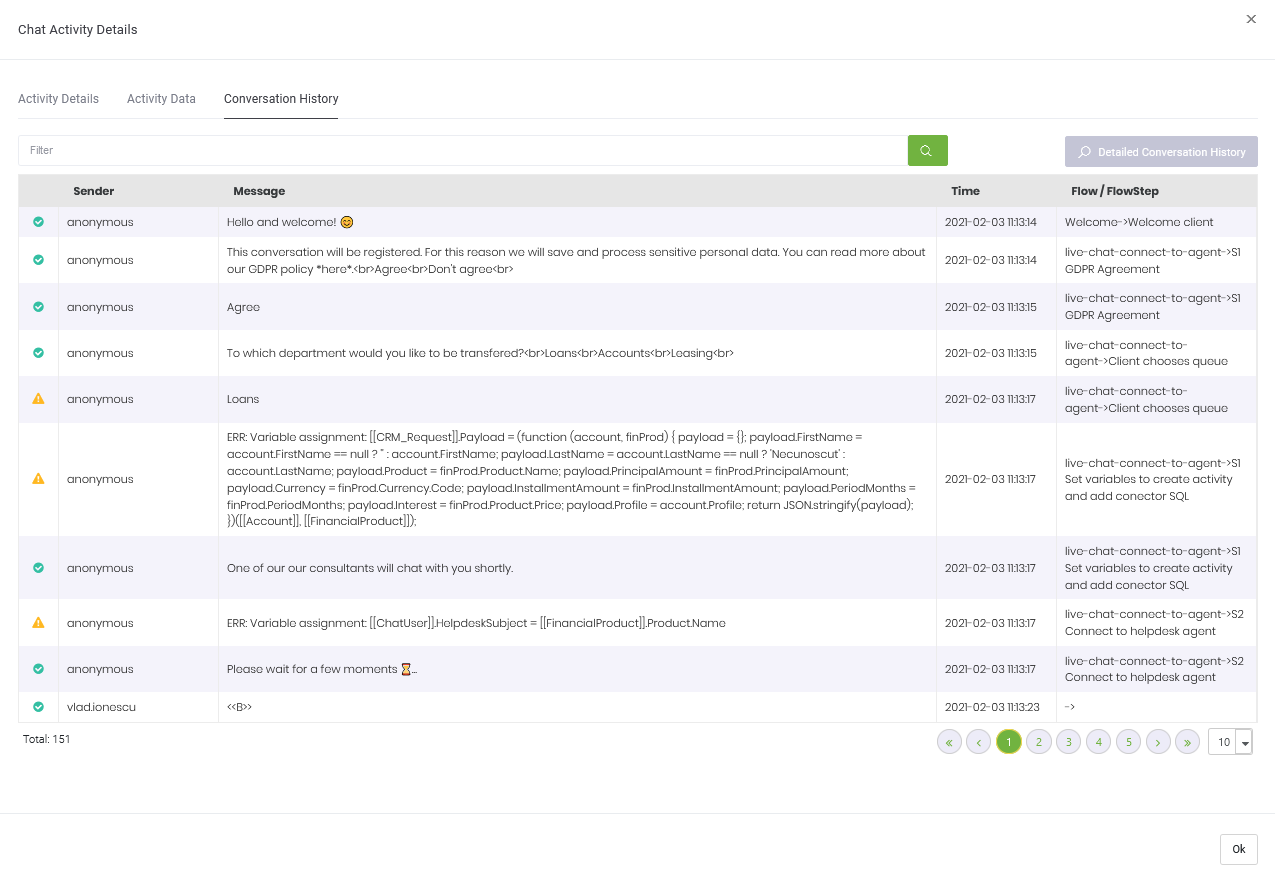Image resolution: width=1275 pixels, height=883 pixels.
Task: Click the warning icon beside the CRM_Request error message
Action: coord(38,478)
